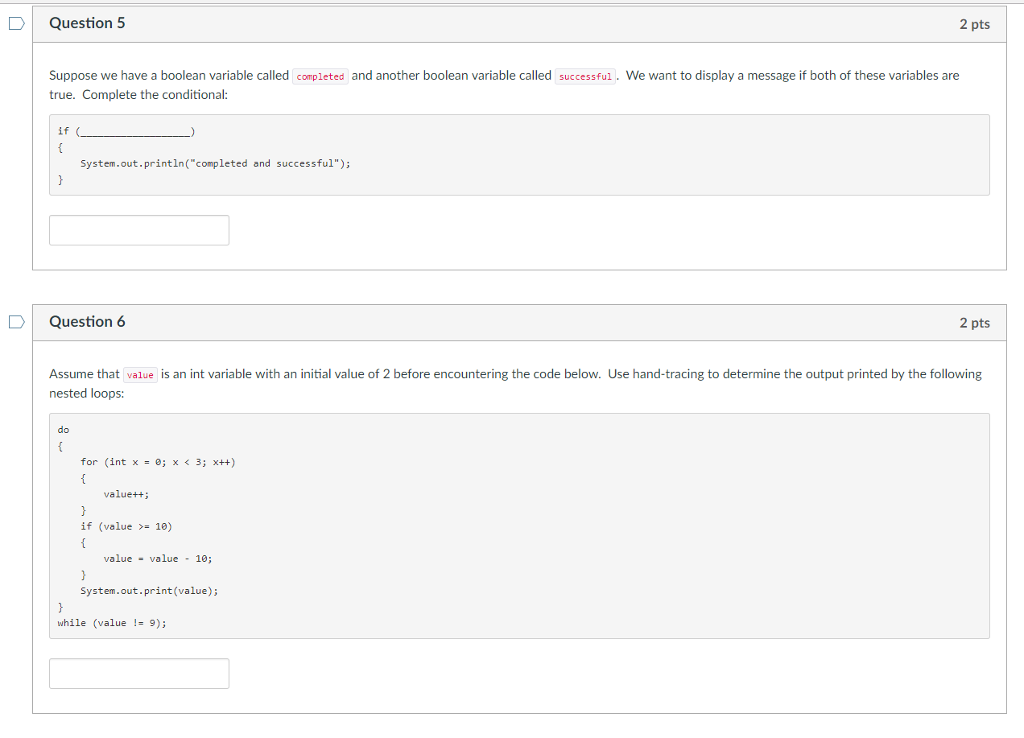Click the if-statement code block in Question 5

pyautogui.click(x=520, y=155)
